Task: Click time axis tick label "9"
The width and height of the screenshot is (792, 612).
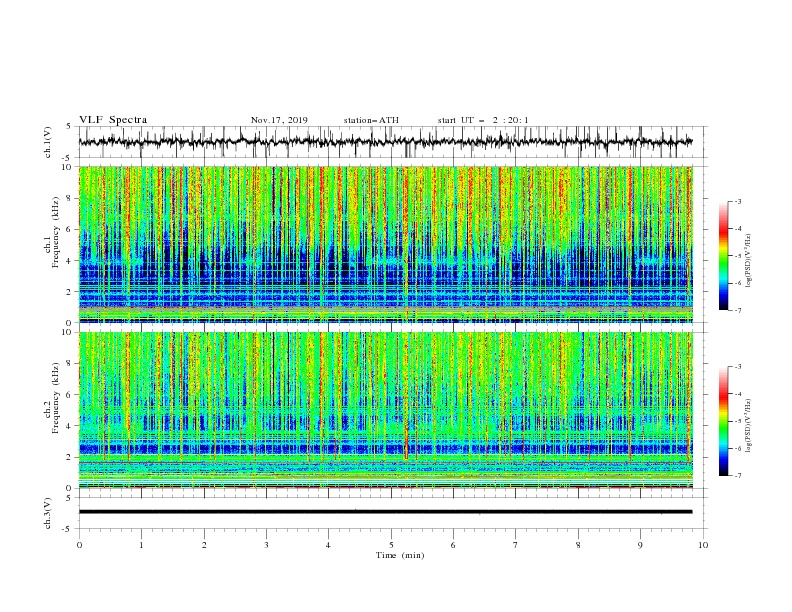Action: click(640, 545)
